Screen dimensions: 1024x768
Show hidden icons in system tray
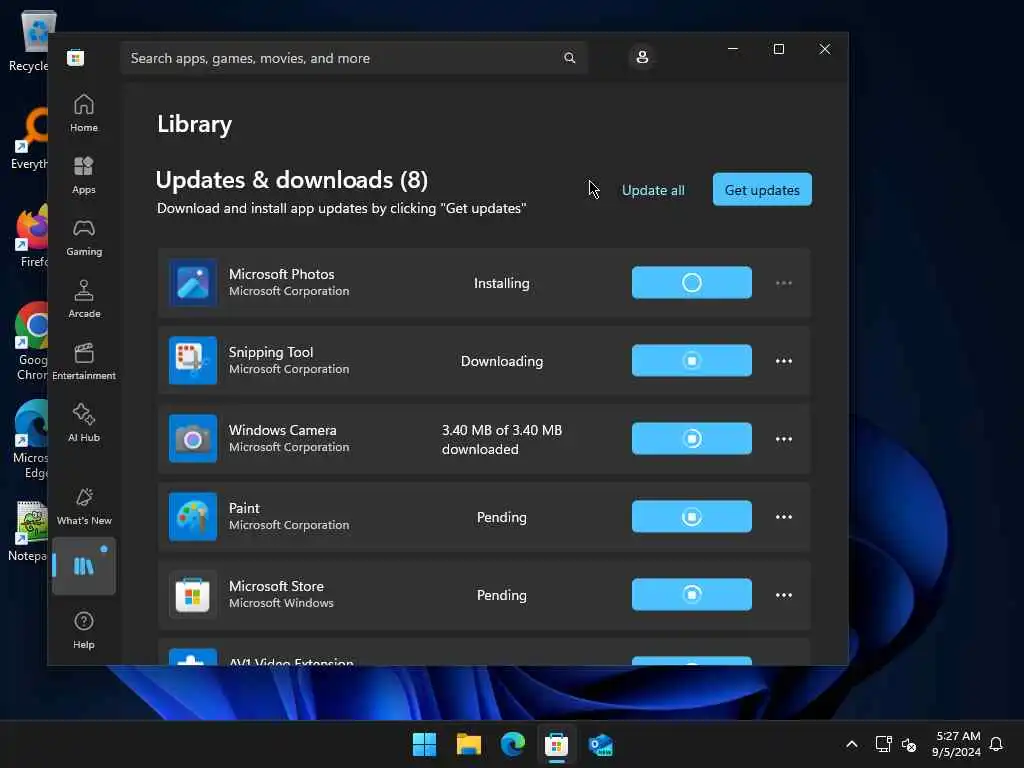tap(852, 744)
